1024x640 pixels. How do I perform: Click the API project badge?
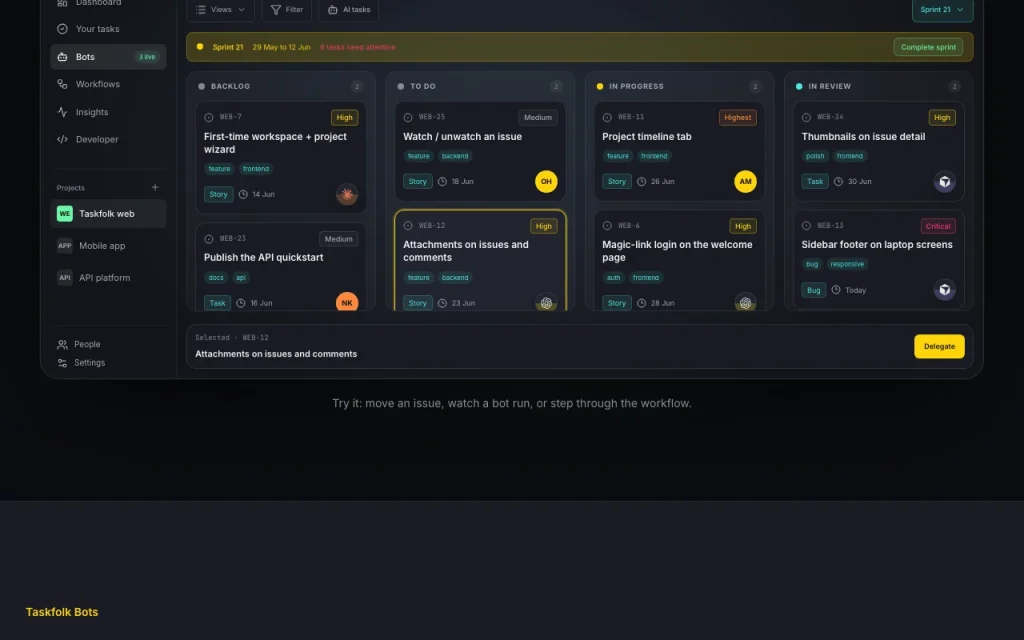pos(65,278)
